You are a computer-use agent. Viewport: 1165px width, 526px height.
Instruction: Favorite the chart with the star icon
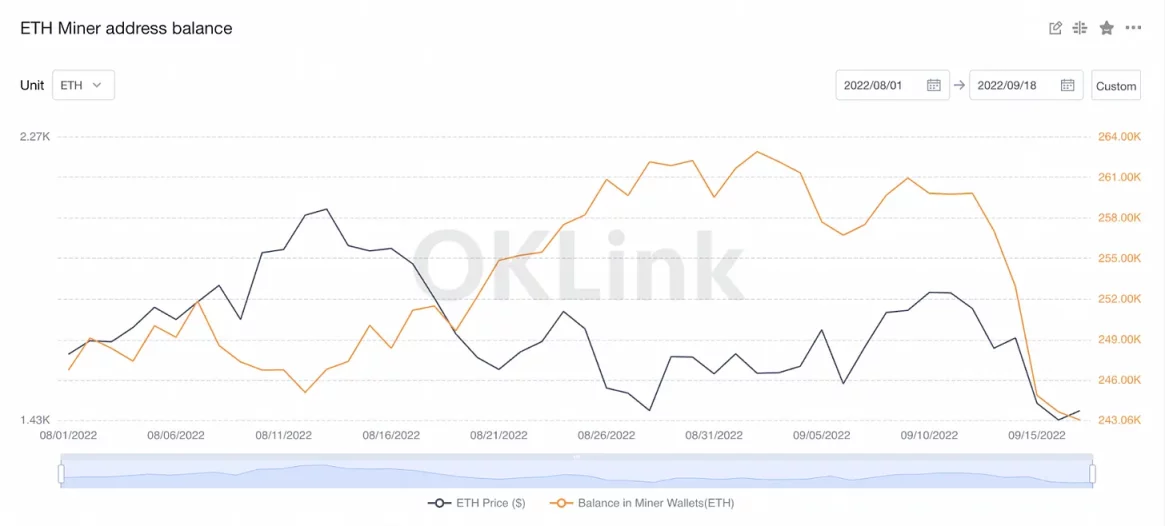[1106, 28]
